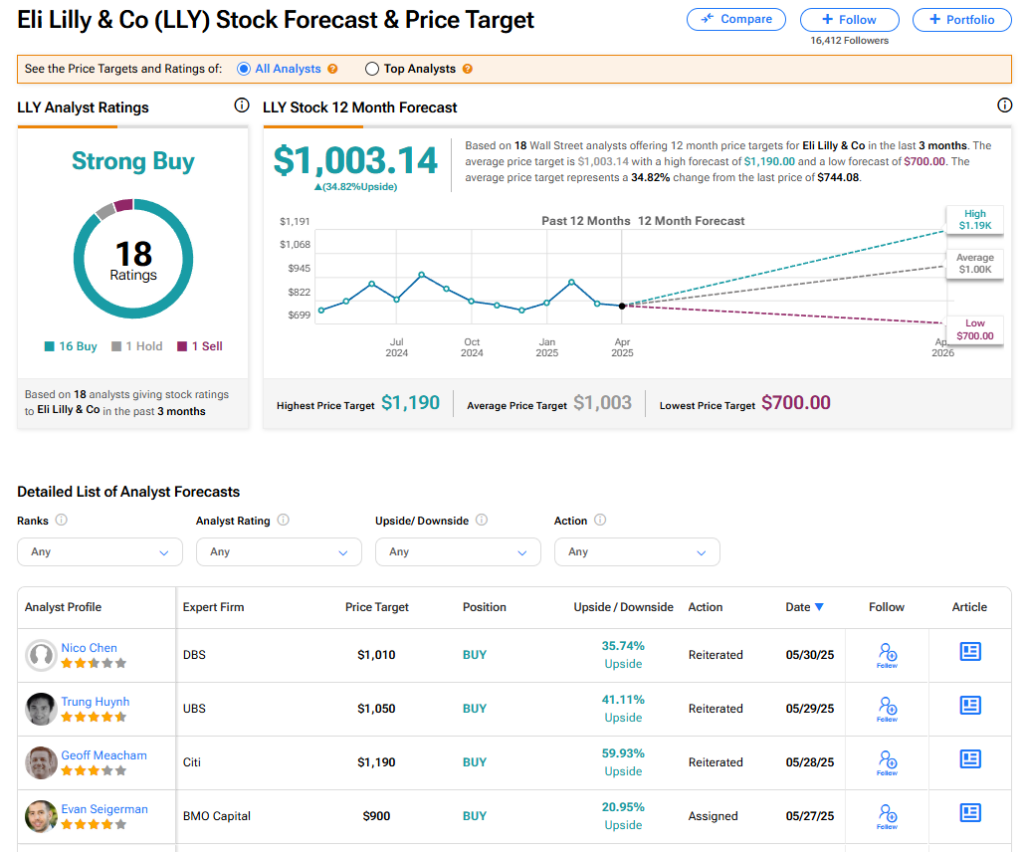Open article icon for Nico Chen row
1024x852 pixels.
(x=970, y=652)
